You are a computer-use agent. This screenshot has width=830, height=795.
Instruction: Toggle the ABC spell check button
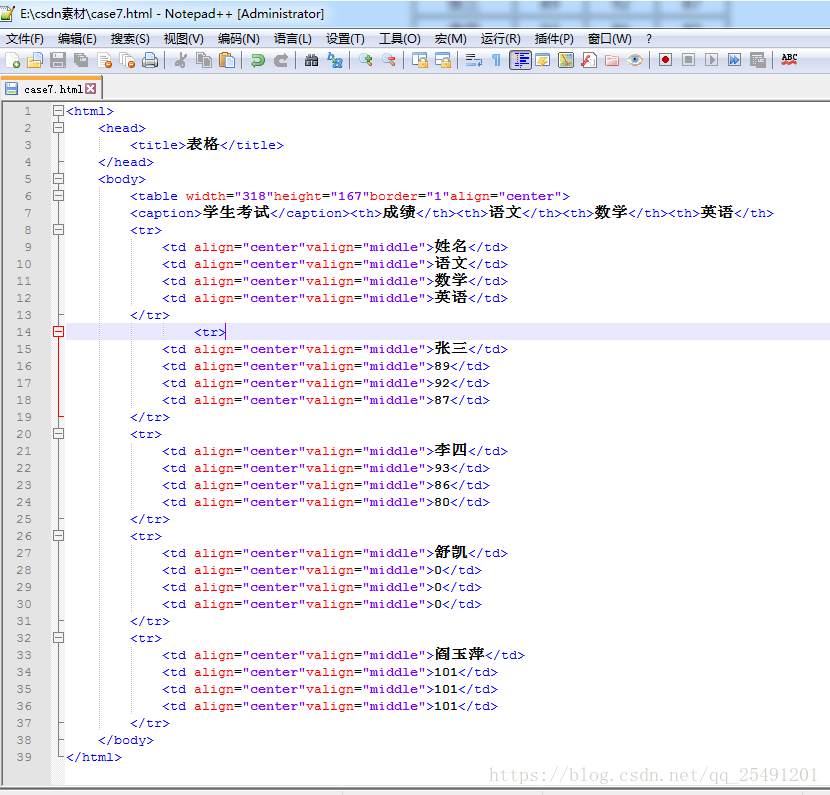(789, 60)
